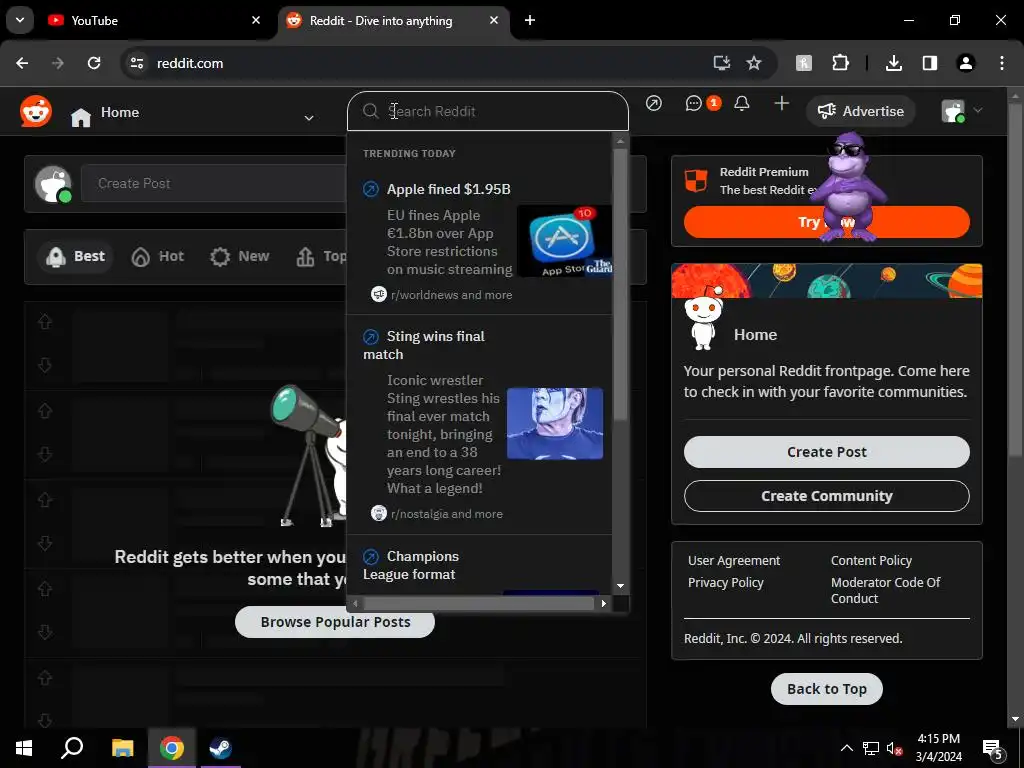
Task: Select the Hot sort tab
Action: tap(158, 256)
